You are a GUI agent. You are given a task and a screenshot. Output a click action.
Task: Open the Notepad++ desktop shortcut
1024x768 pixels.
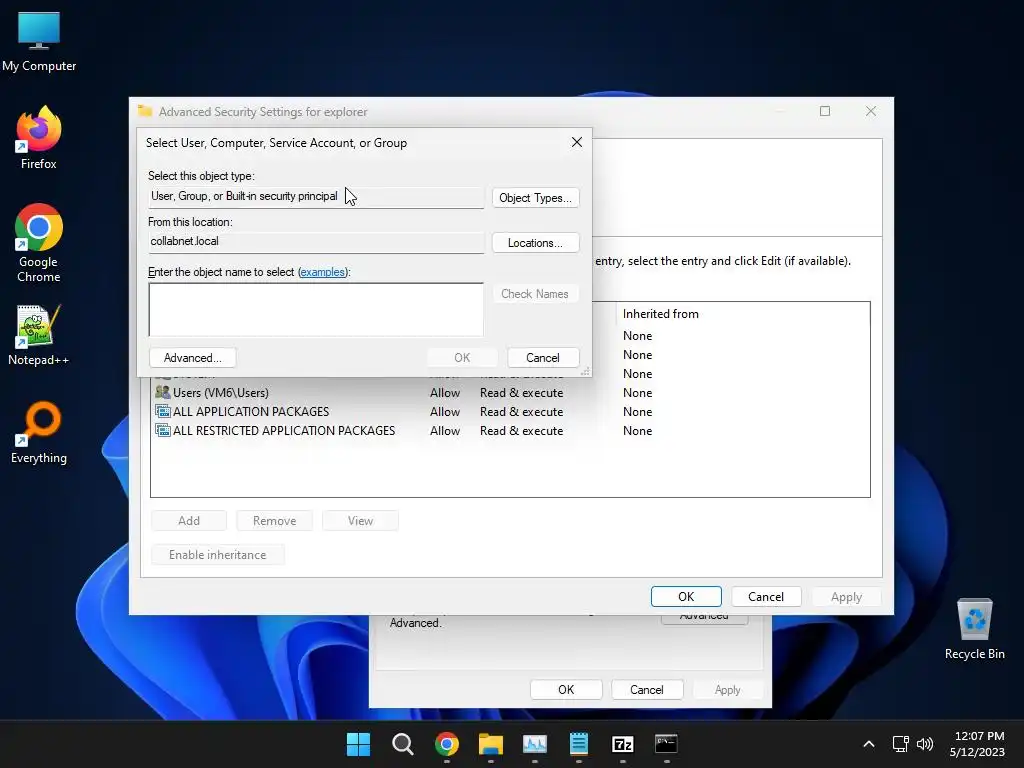click(x=39, y=335)
